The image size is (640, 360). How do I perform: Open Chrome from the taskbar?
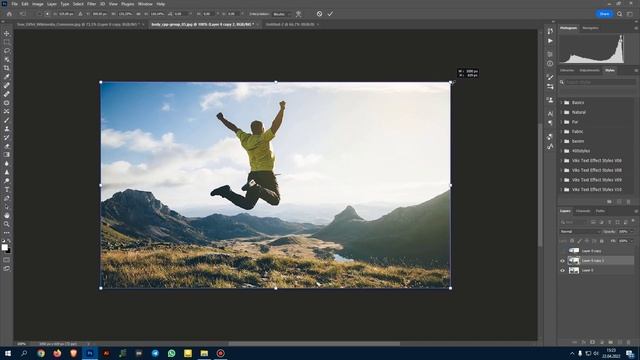(41, 353)
